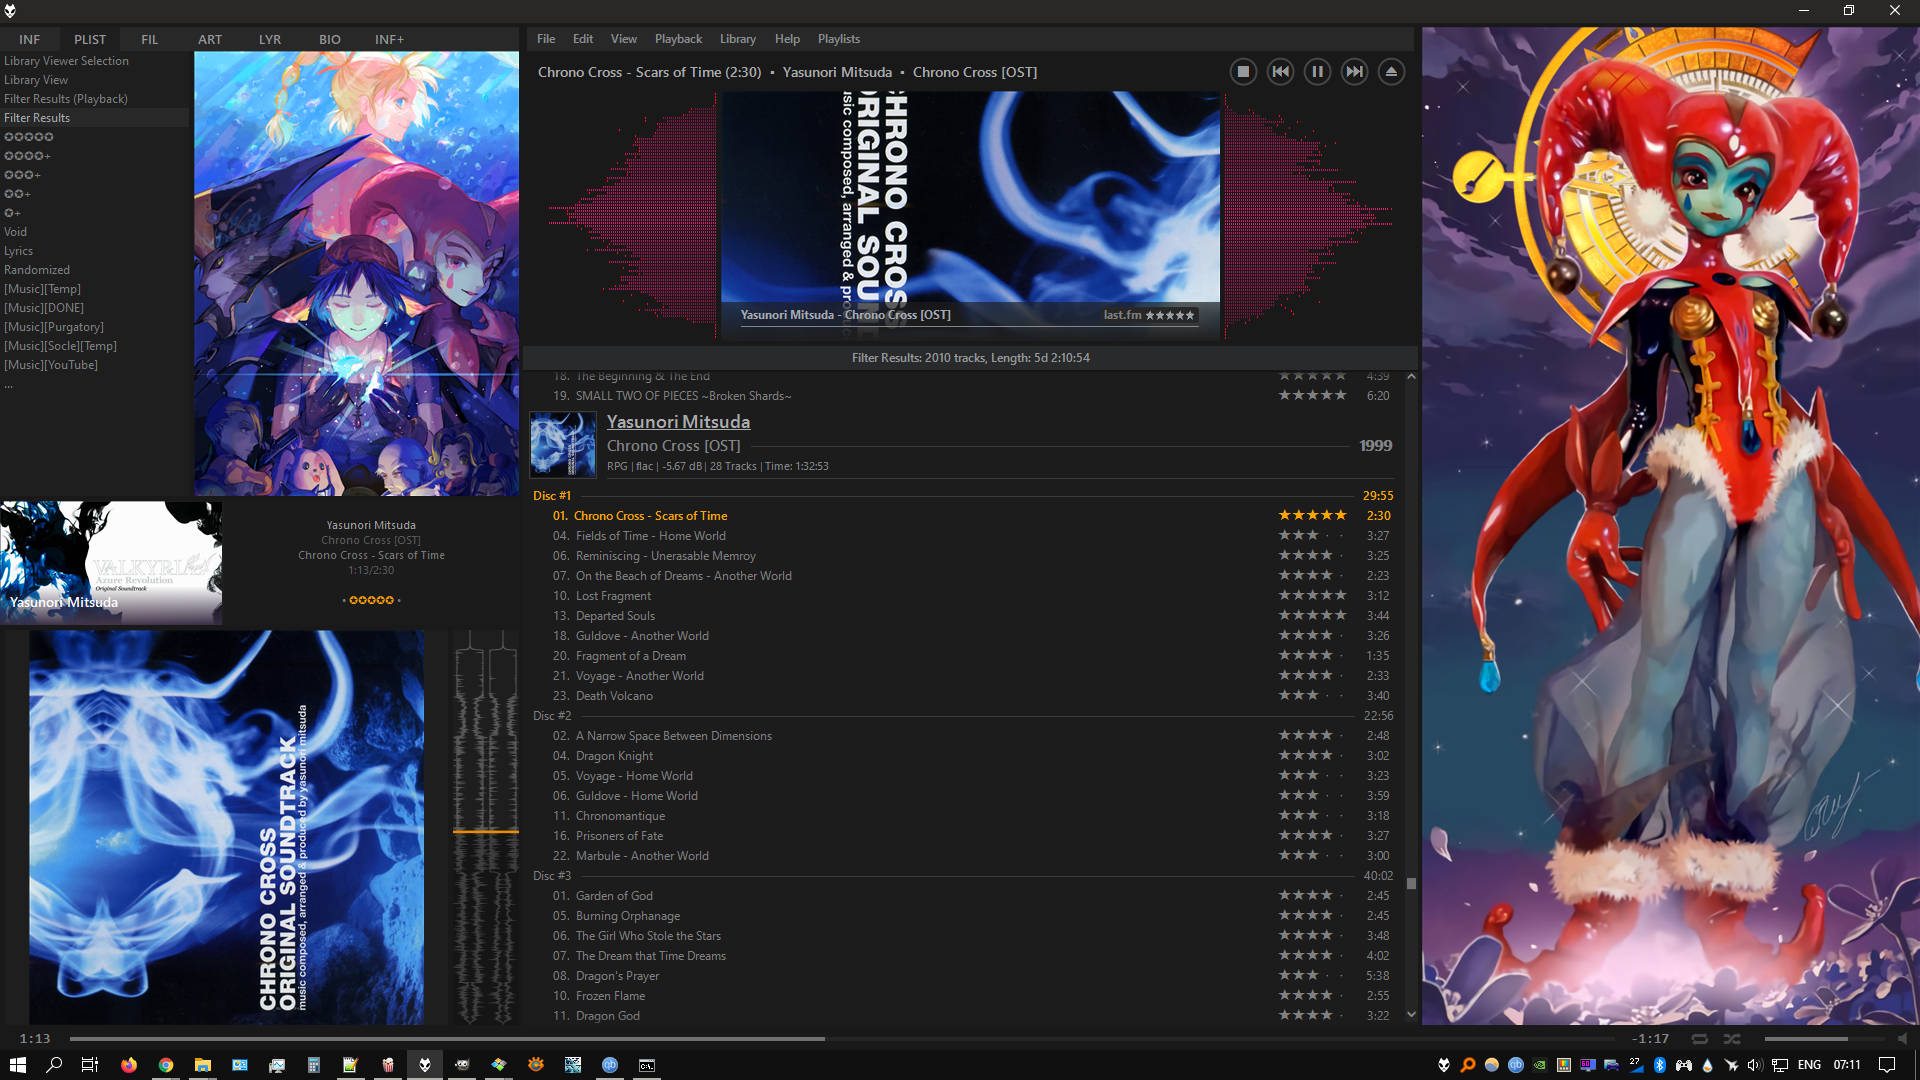Click the stop playback button
The height and width of the screenshot is (1080, 1920).
1240,71
